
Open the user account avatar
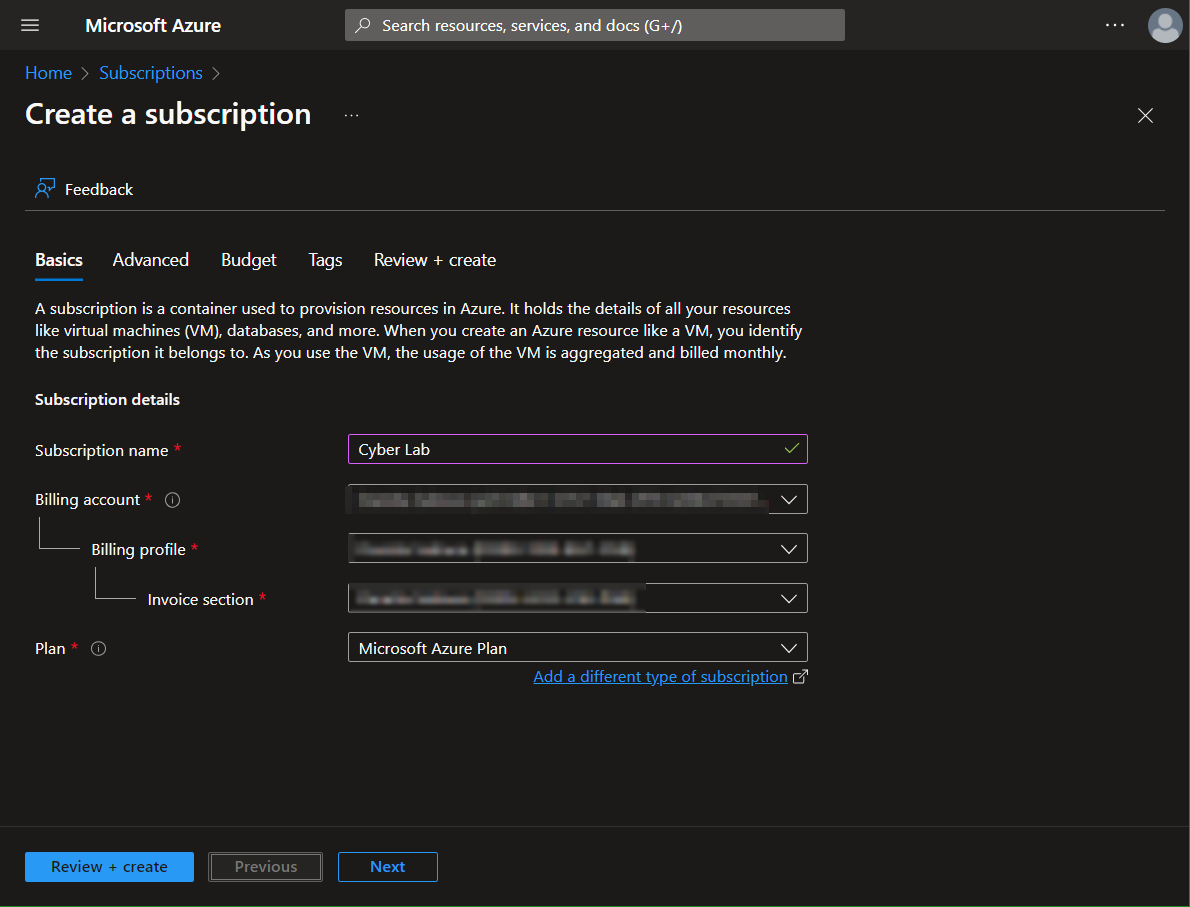click(1165, 25)
